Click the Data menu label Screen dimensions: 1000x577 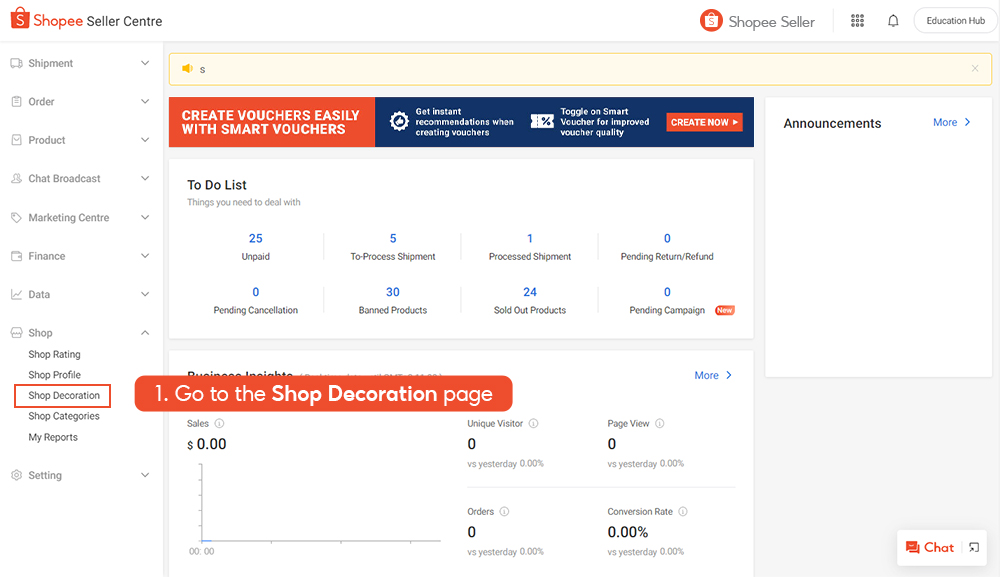tap(39, 294)
